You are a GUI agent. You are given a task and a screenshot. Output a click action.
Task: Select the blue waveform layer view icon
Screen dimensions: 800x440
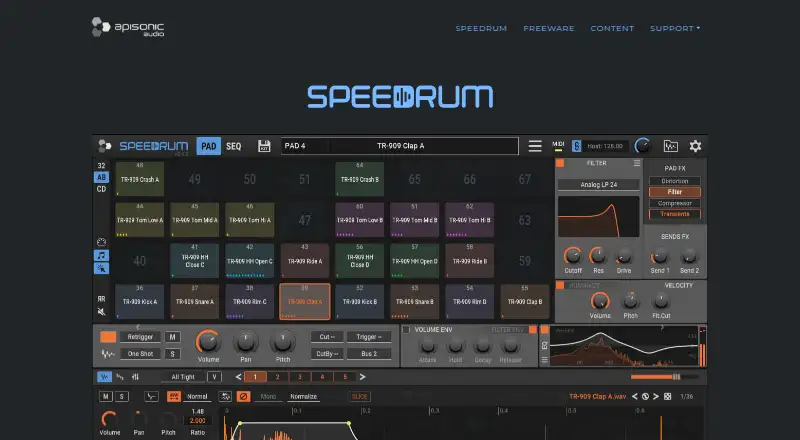click(105, 377)
